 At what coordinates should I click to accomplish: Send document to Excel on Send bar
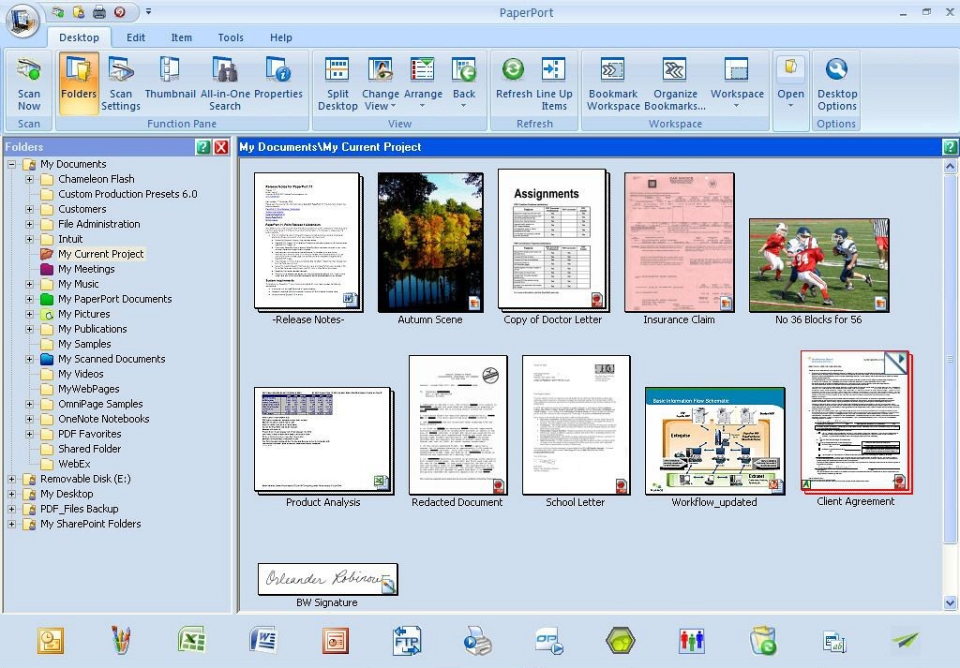pyautogui.click(x=192, y=641)
